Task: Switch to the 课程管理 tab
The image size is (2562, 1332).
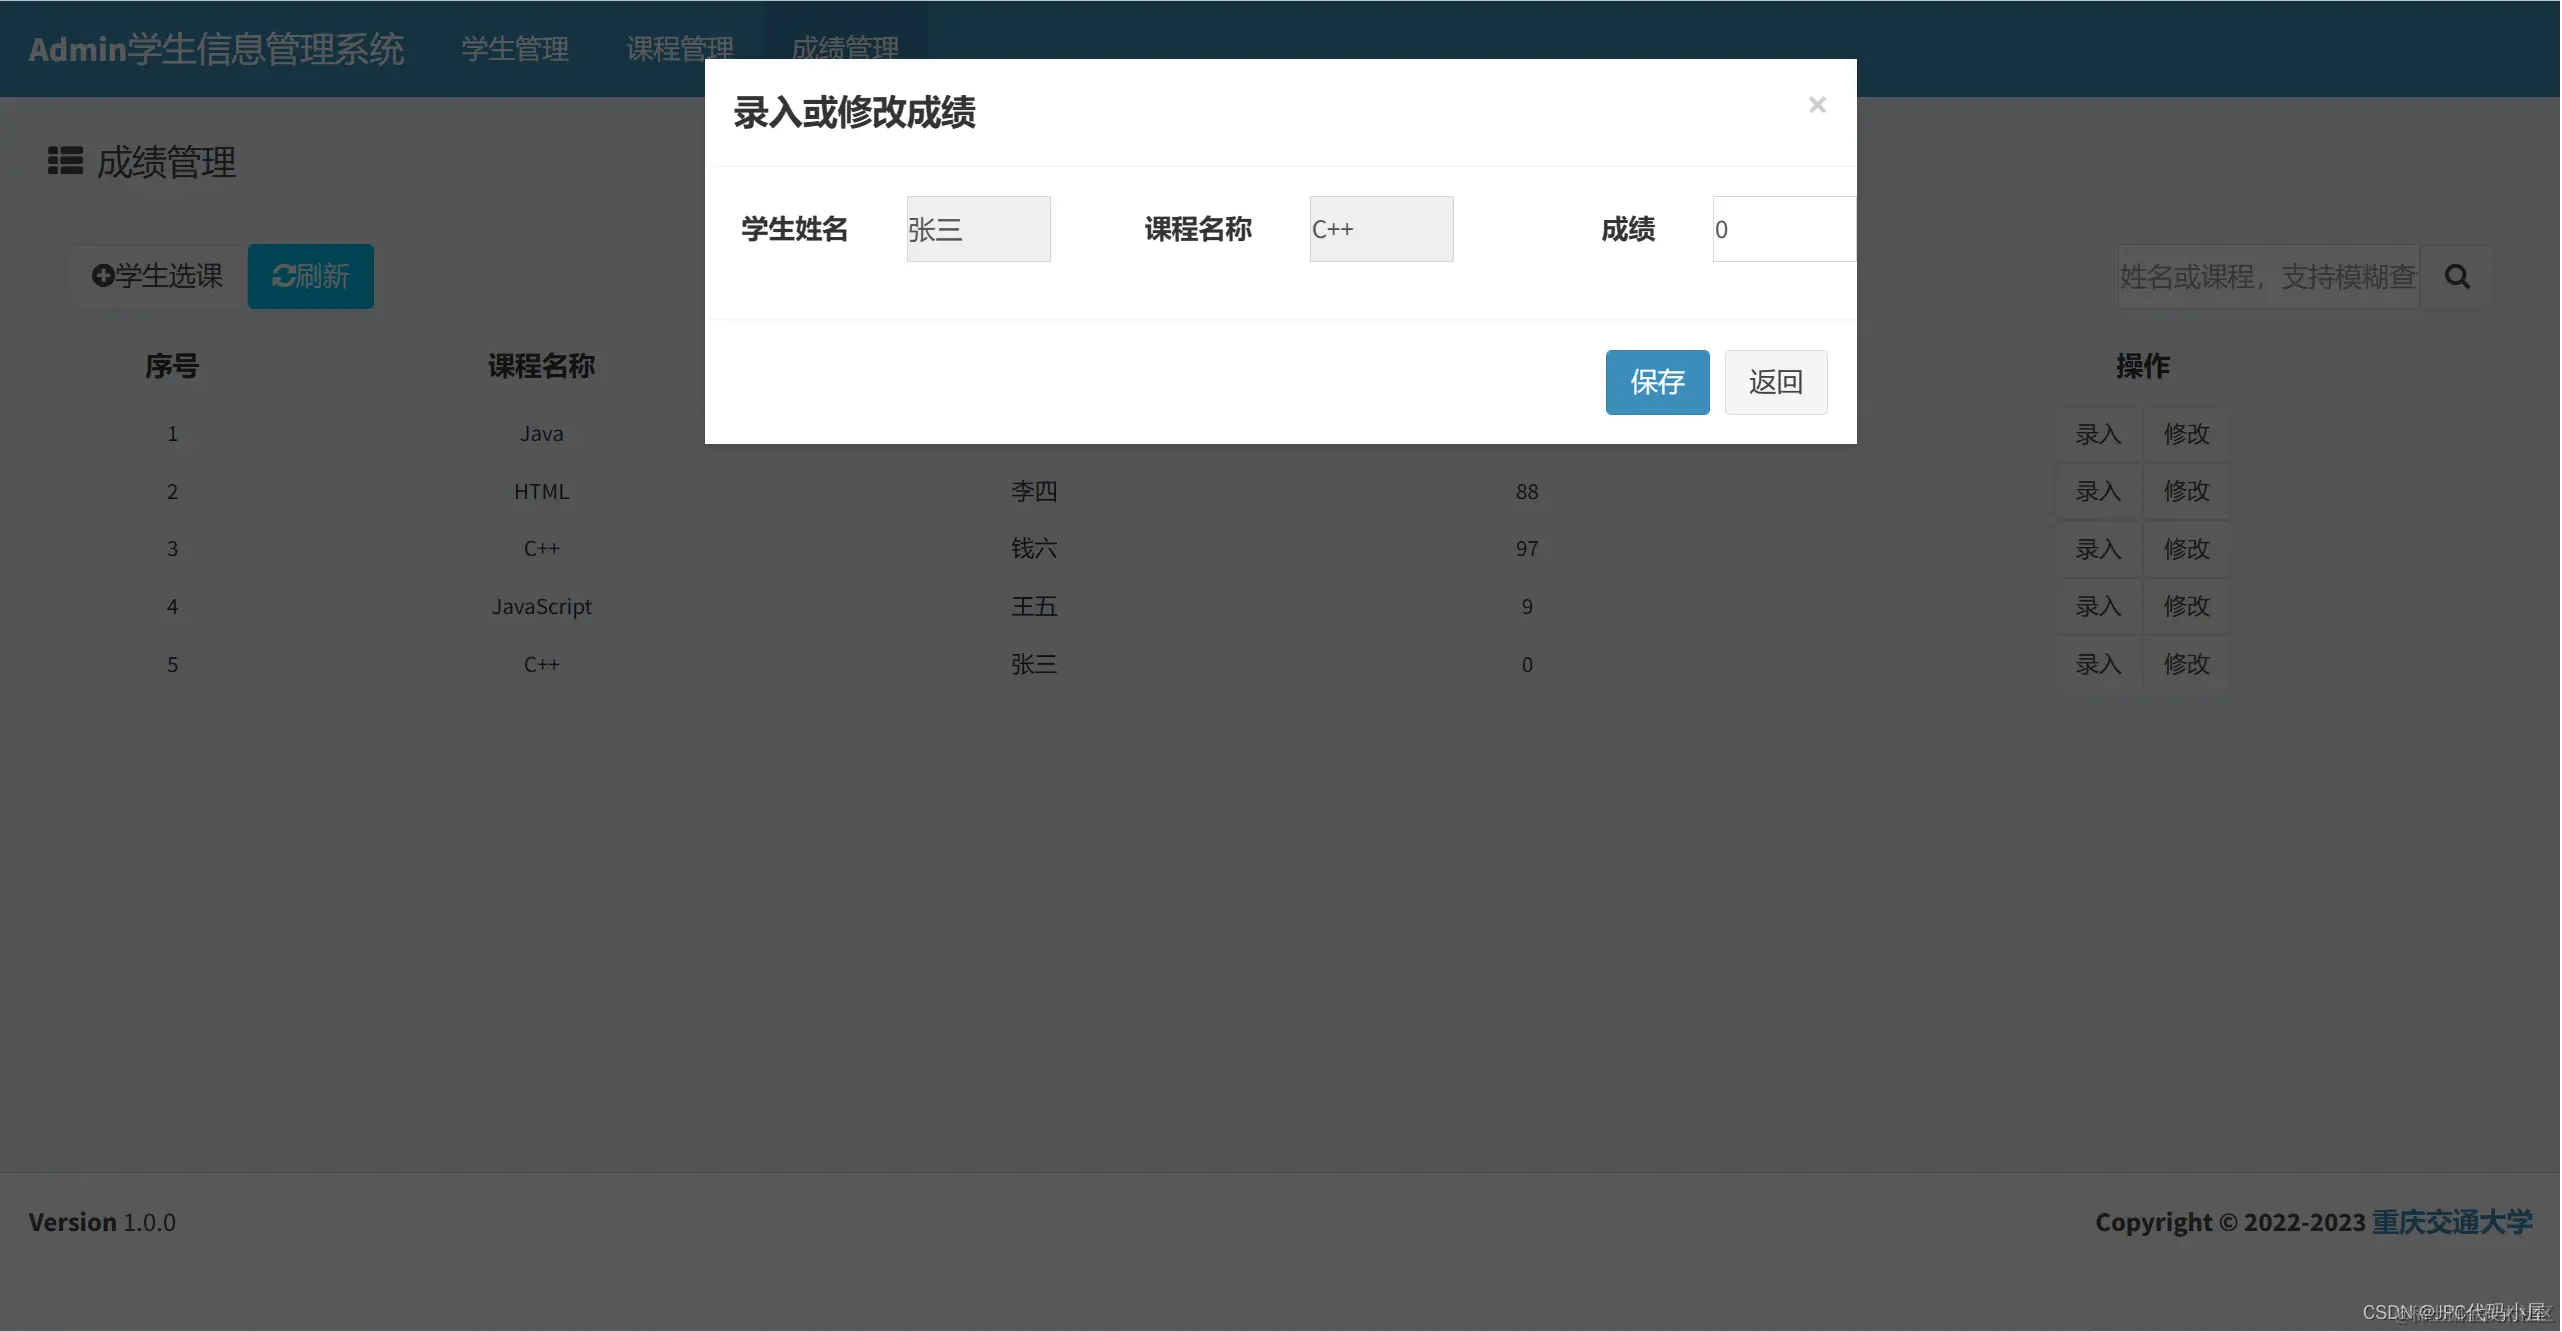Action: point(679,48)
